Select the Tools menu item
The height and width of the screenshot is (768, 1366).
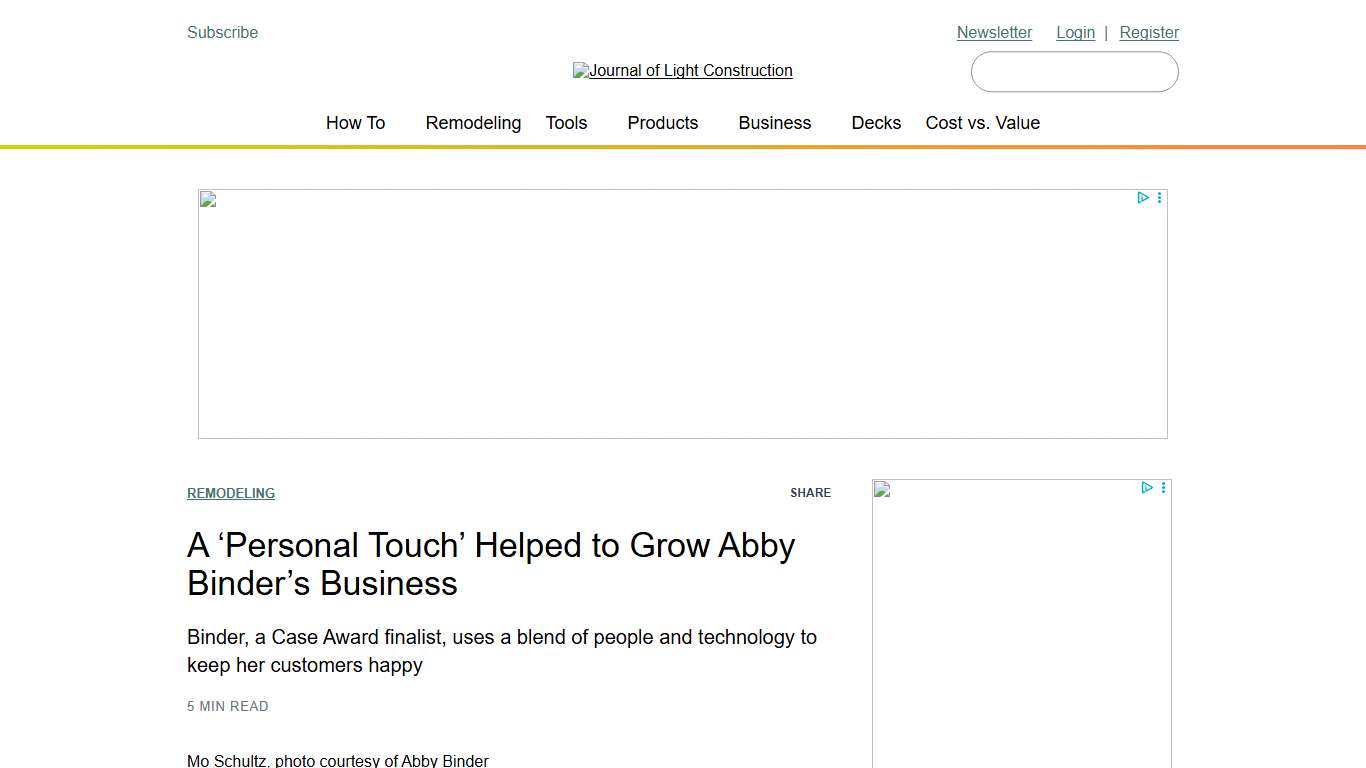pos(566,123)
